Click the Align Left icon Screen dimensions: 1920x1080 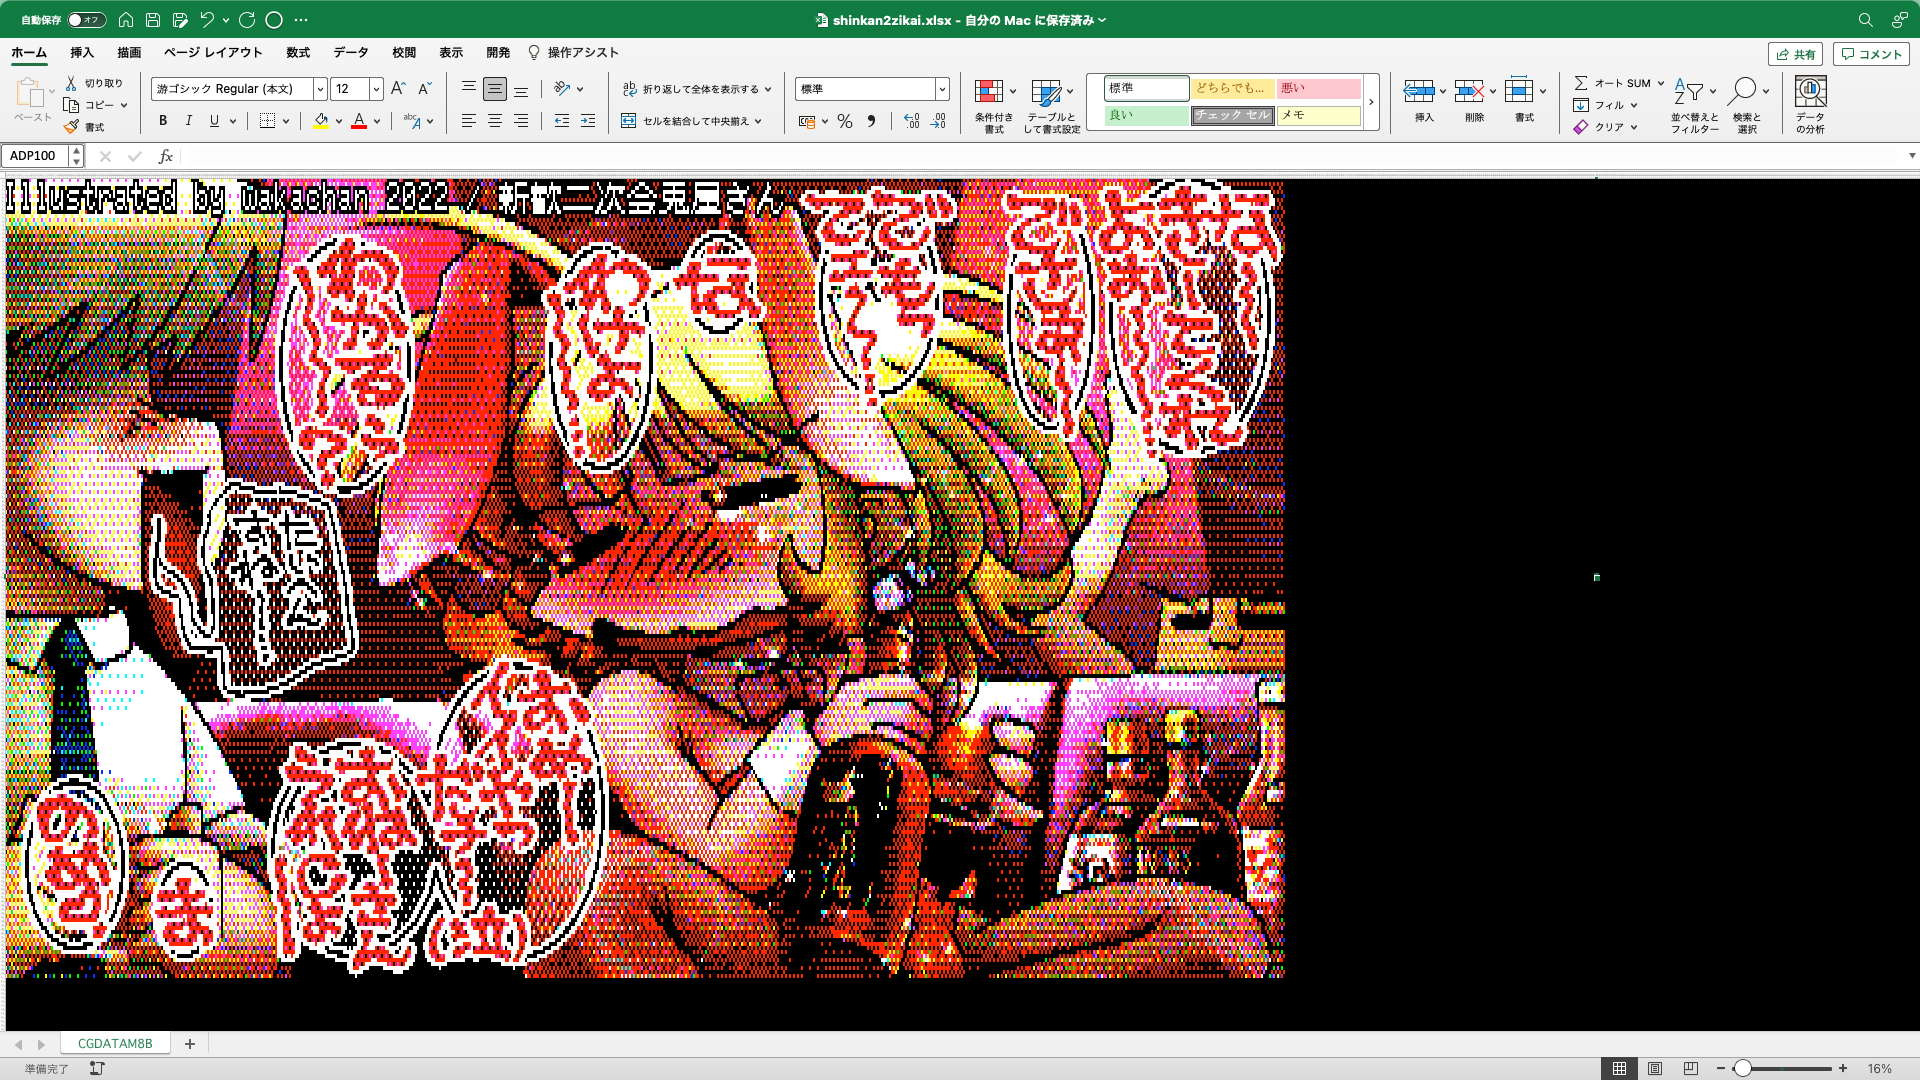468,121
